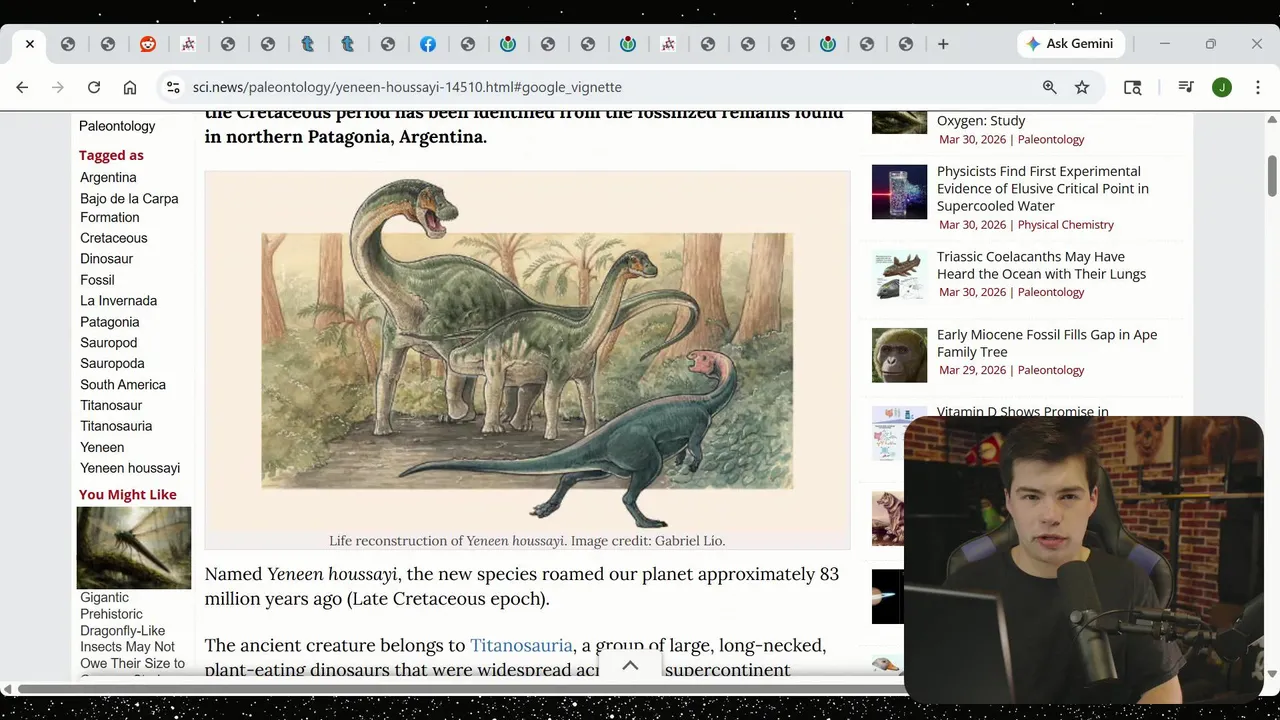Open the Bajo de la Carpa Formation tag
1280x720 pixels.
129,208
